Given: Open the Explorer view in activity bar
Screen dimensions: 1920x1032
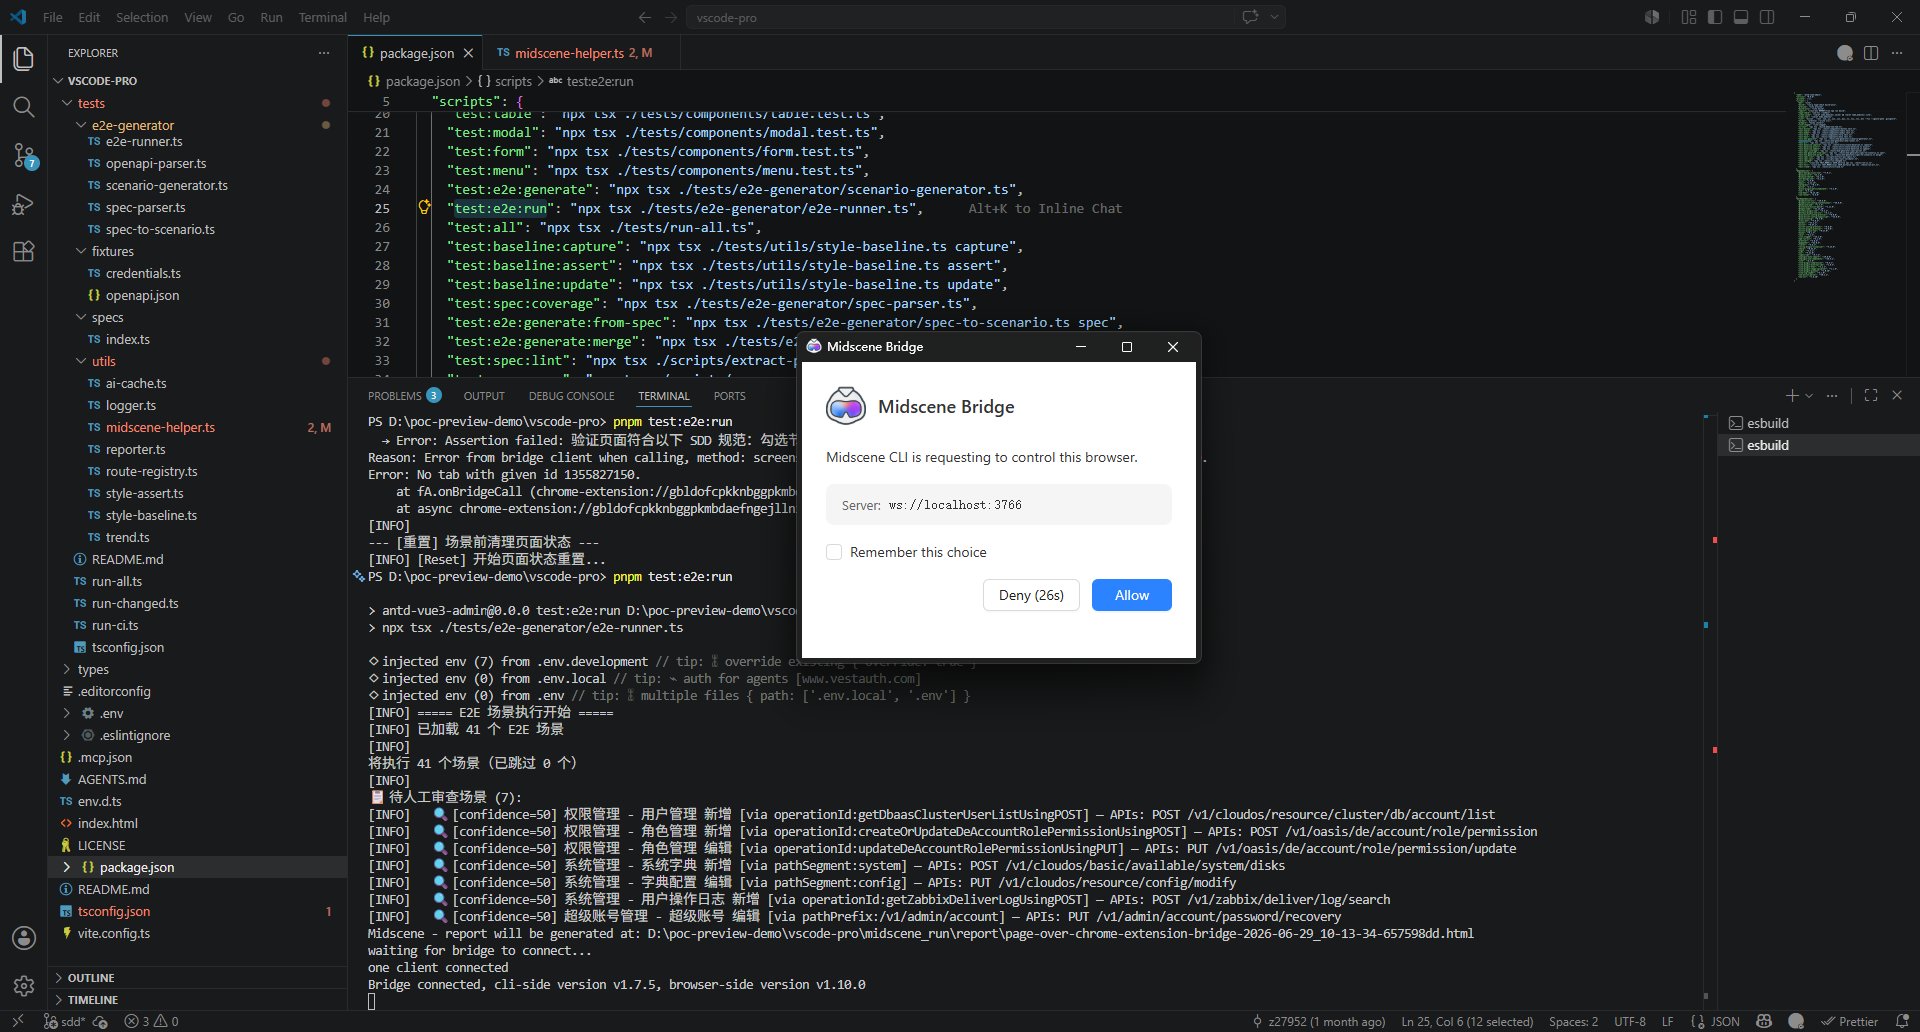Looking at the screenshot, I should point(24,59).
